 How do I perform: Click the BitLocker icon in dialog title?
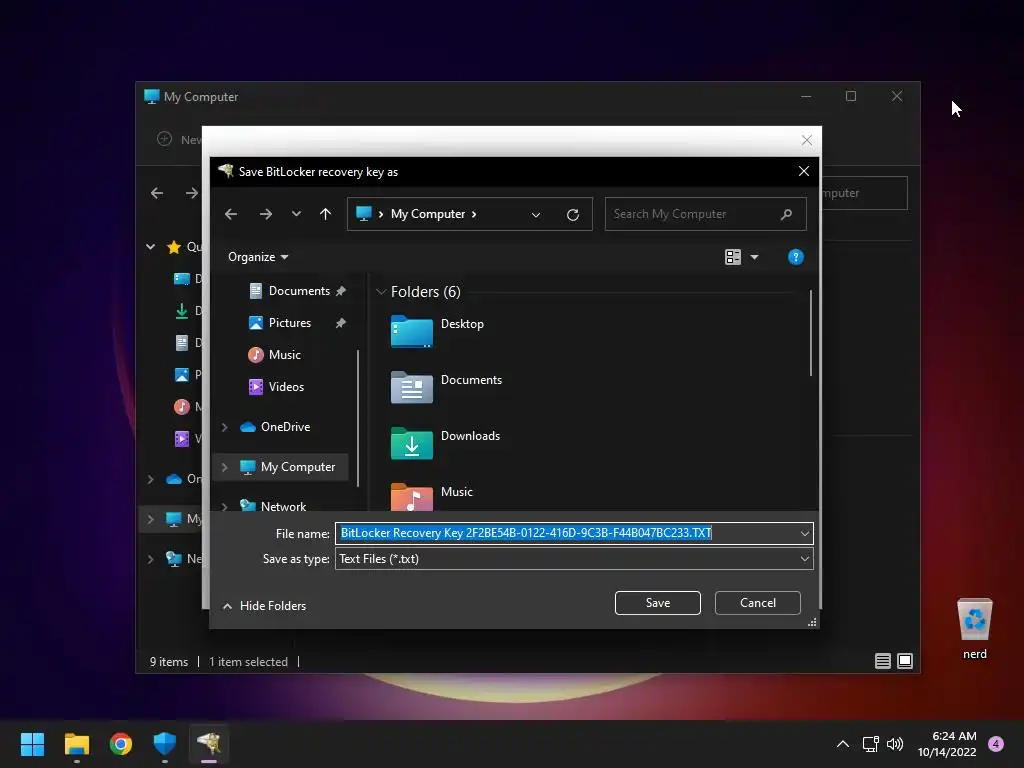[226, 171]
